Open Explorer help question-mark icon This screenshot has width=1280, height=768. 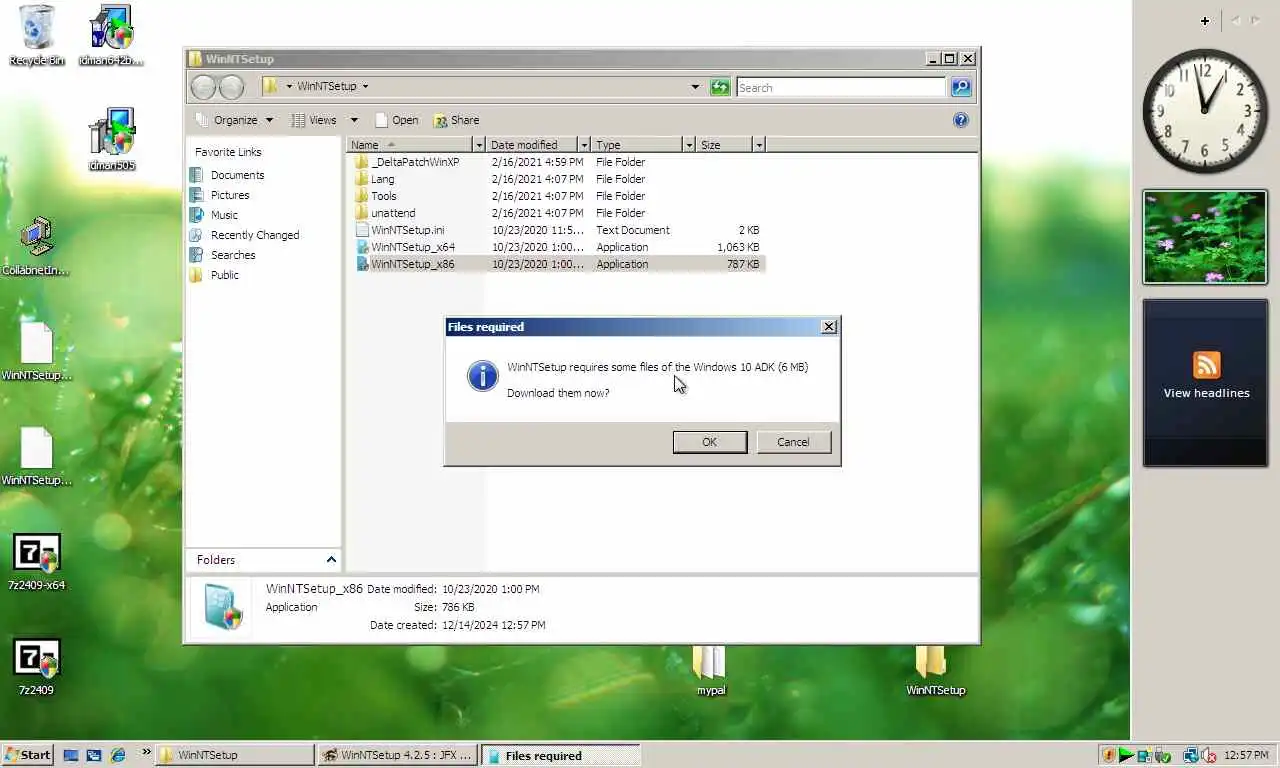(x=961, y=120)
